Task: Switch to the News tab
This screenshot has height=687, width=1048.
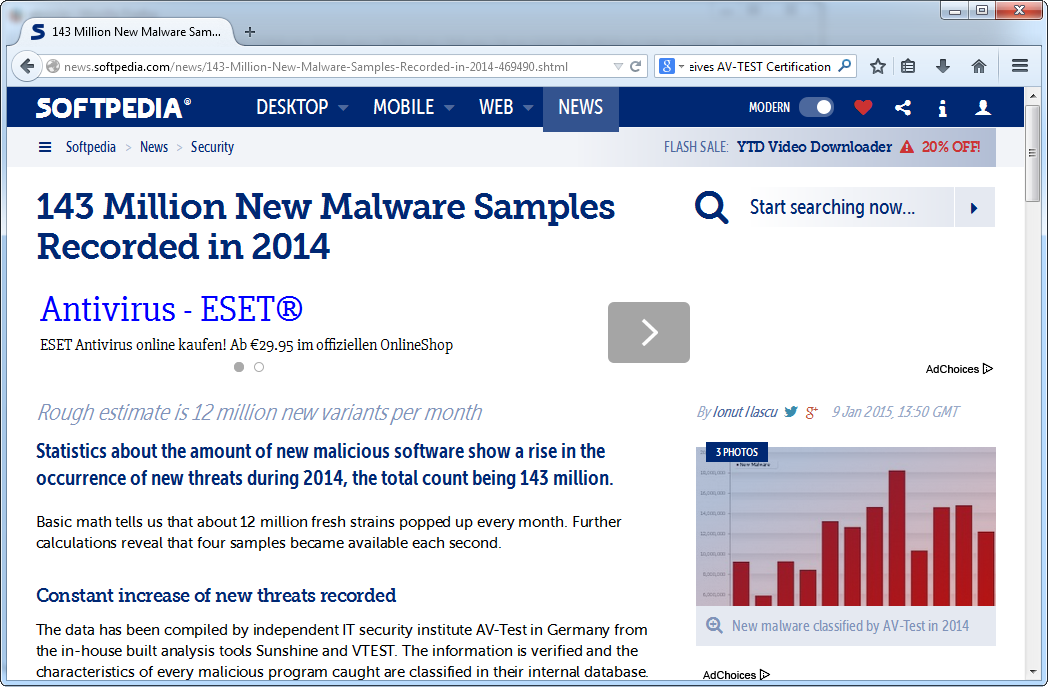Action: (x=580, y=108)
